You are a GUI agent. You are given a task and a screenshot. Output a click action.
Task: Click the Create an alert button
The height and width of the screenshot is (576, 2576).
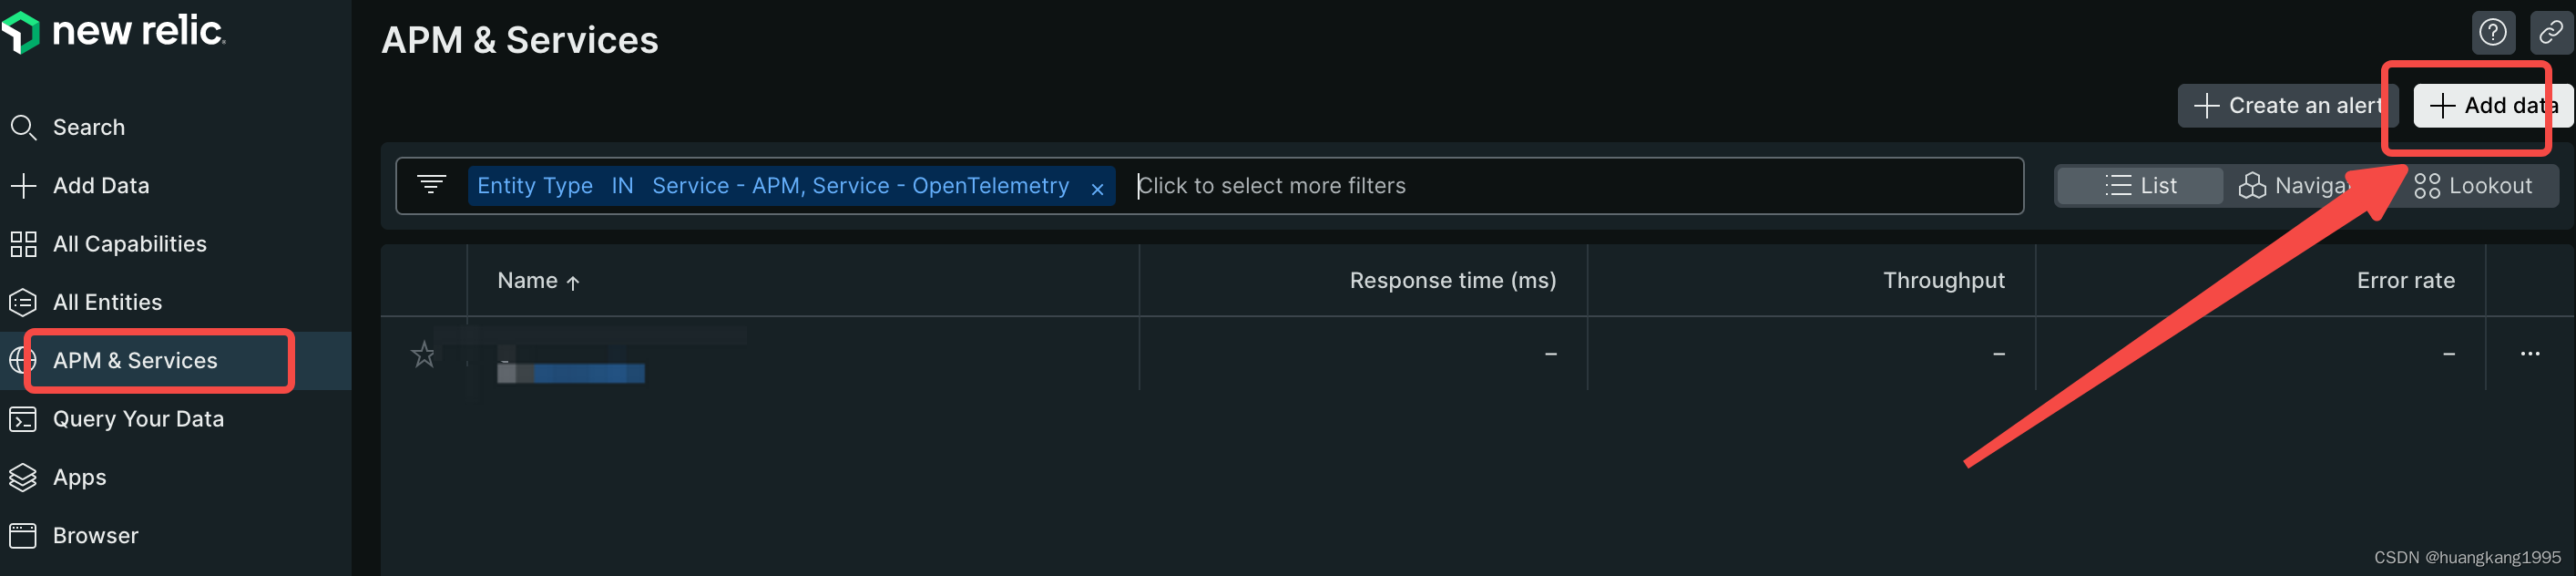[x=2287, y=105]
